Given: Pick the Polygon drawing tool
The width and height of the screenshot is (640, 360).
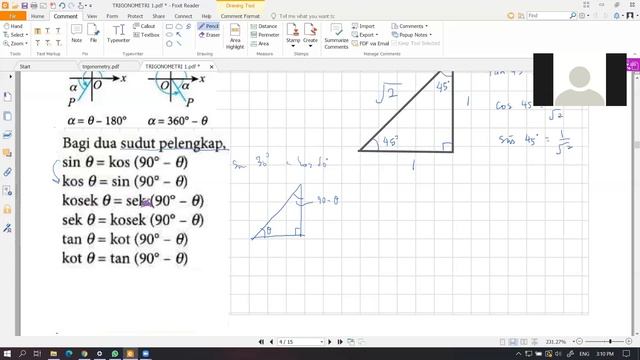Looking at the screenshot, I should [169, 43].
